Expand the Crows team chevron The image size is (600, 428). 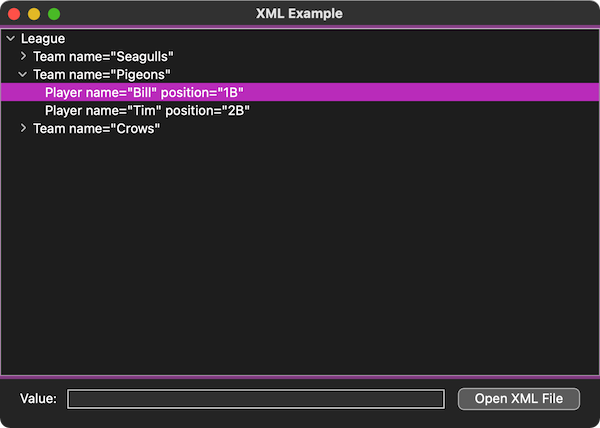(x=23, y=128)
